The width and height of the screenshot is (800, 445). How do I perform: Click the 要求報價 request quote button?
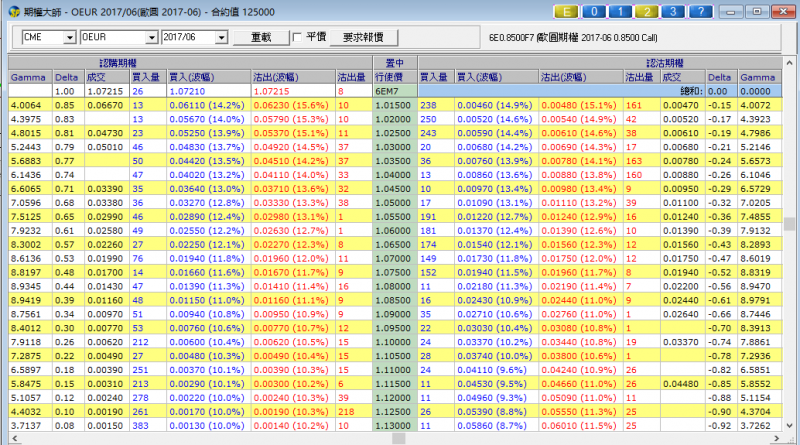click(363, 37)
